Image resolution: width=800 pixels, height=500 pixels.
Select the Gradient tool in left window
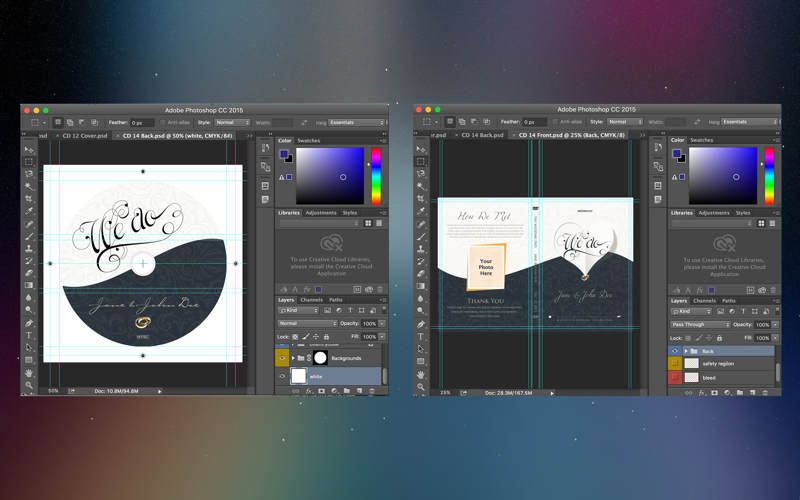pos(29,285)
